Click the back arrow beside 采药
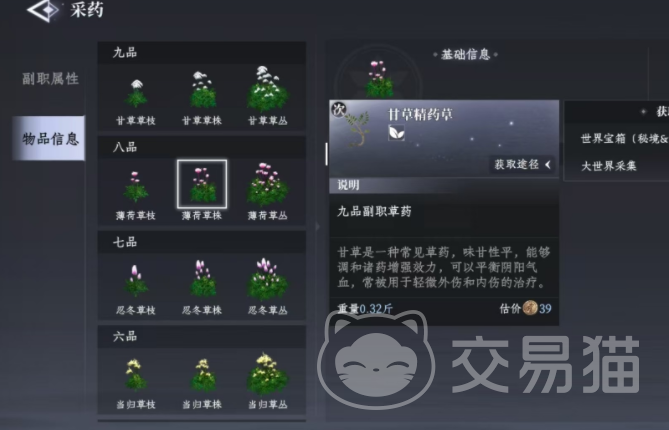Screen dimensions: 669x430 coord(44,10)
